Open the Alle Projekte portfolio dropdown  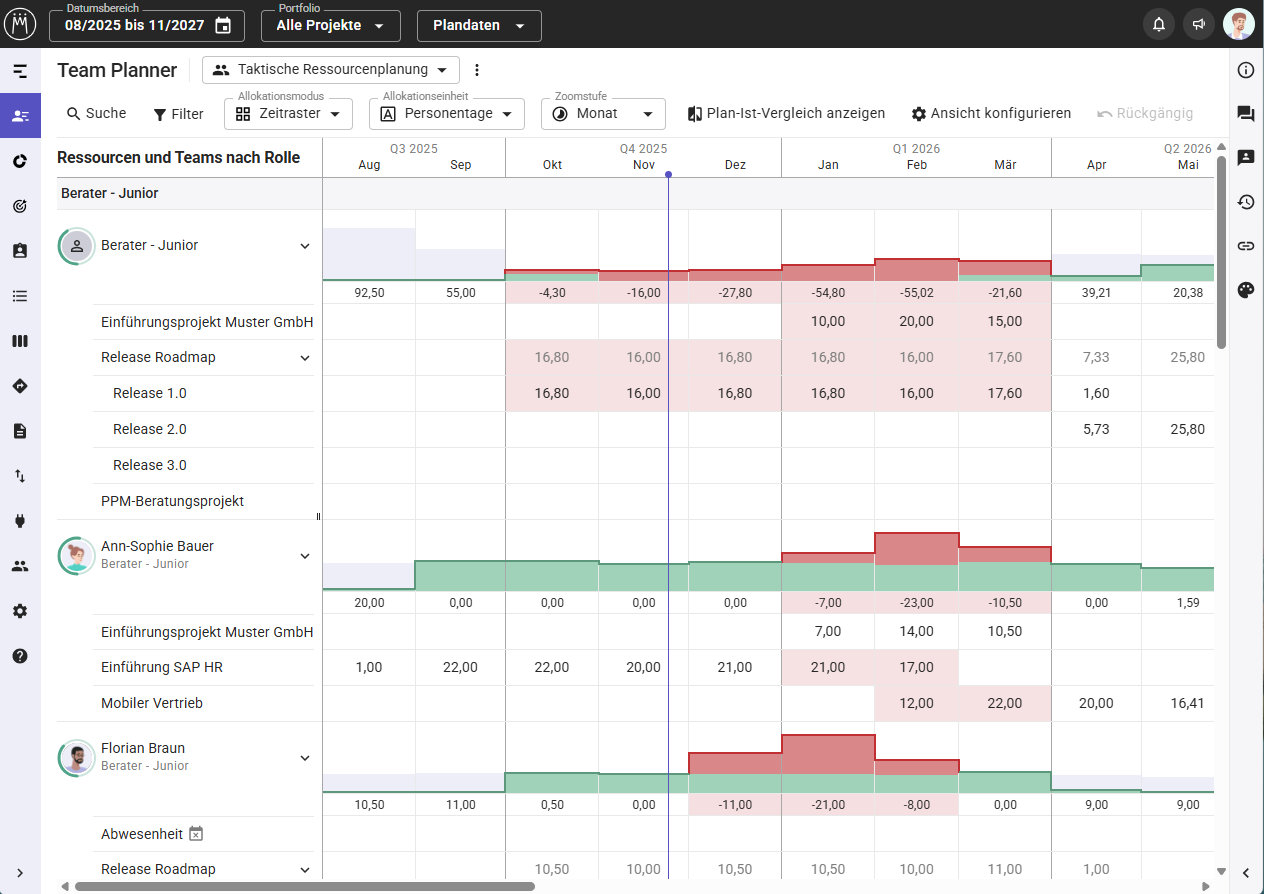pos(330,26)
